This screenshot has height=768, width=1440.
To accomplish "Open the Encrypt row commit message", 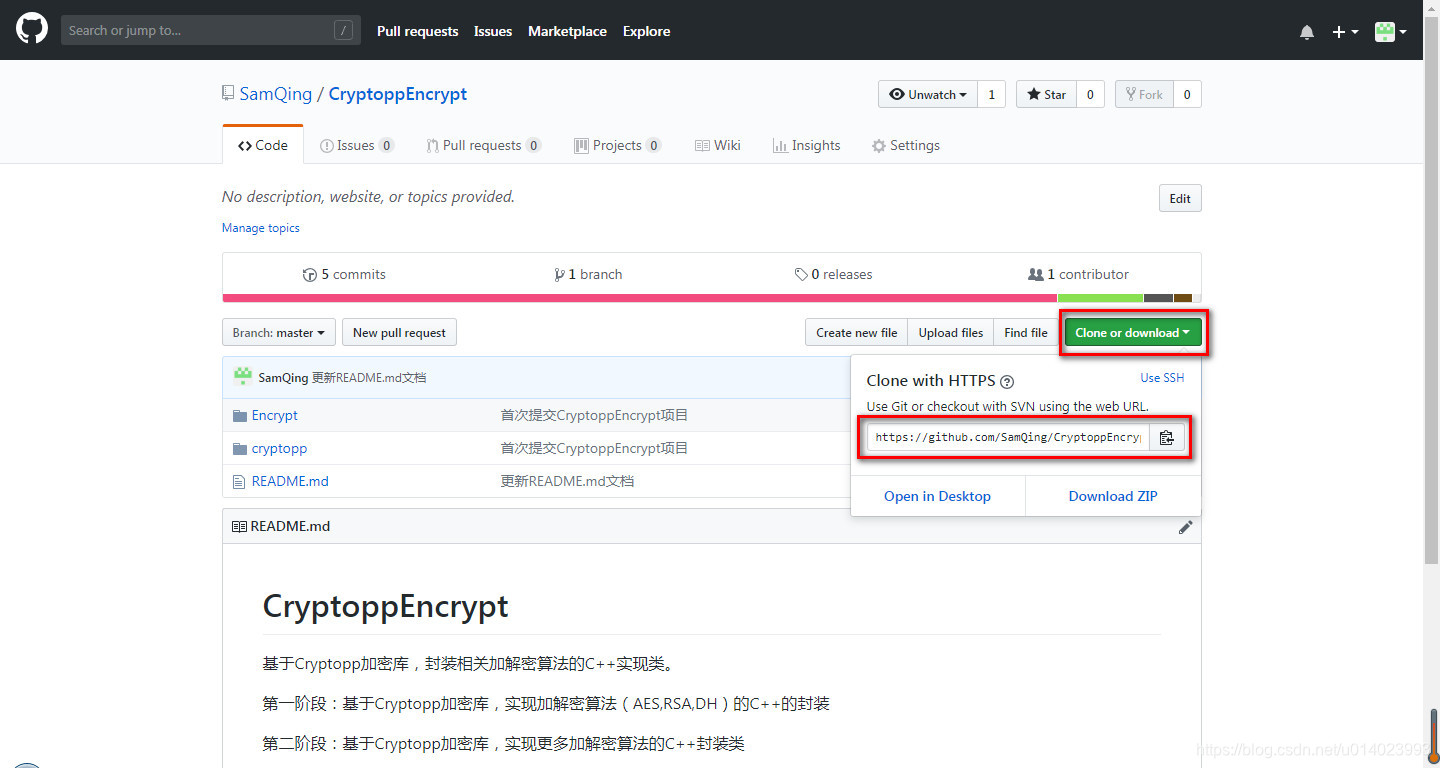I will tap(594, 415).
